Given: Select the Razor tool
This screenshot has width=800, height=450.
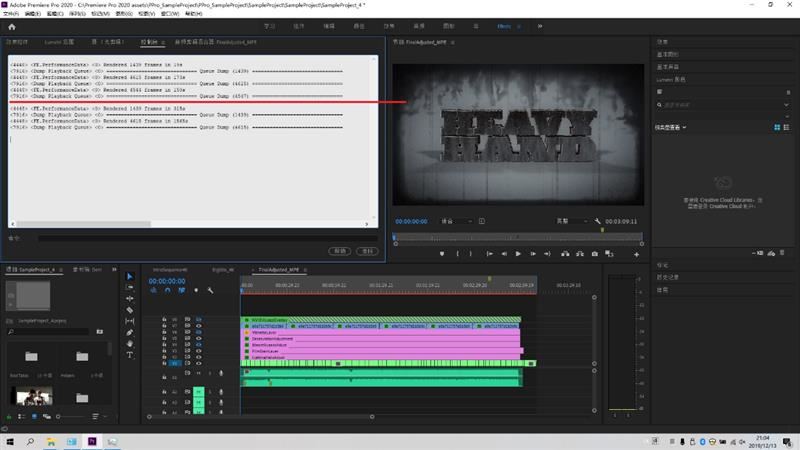Looking at the screenshot, I should (130, 310).
